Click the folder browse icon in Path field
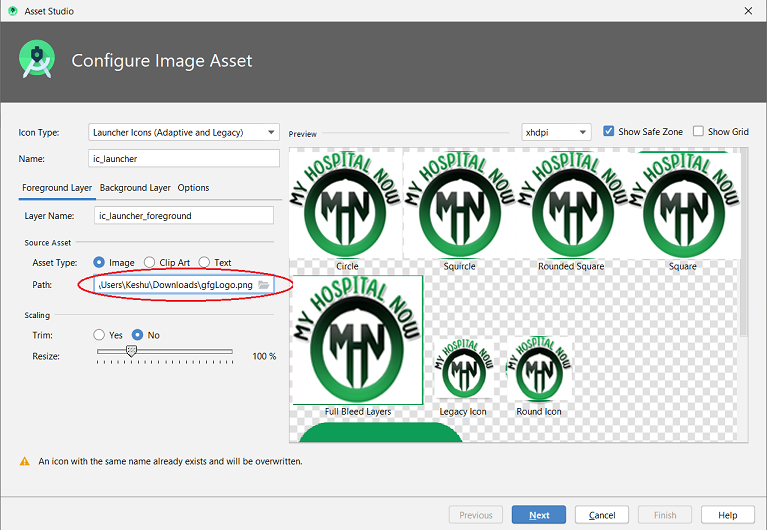Screen dimensions: 767x530 coord(264,285)
